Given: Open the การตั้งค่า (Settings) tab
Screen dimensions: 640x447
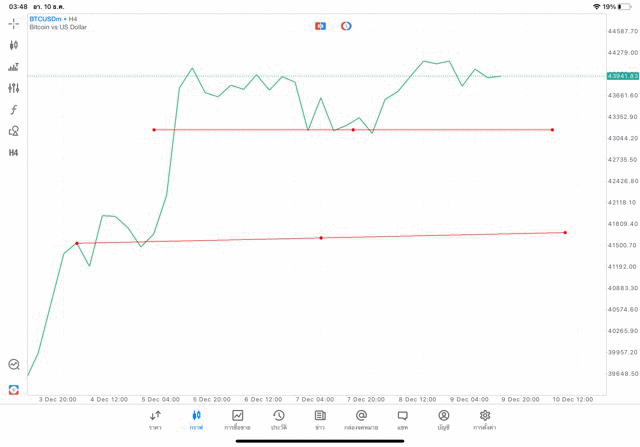Looking at the screenshot, I should point(485,419).
